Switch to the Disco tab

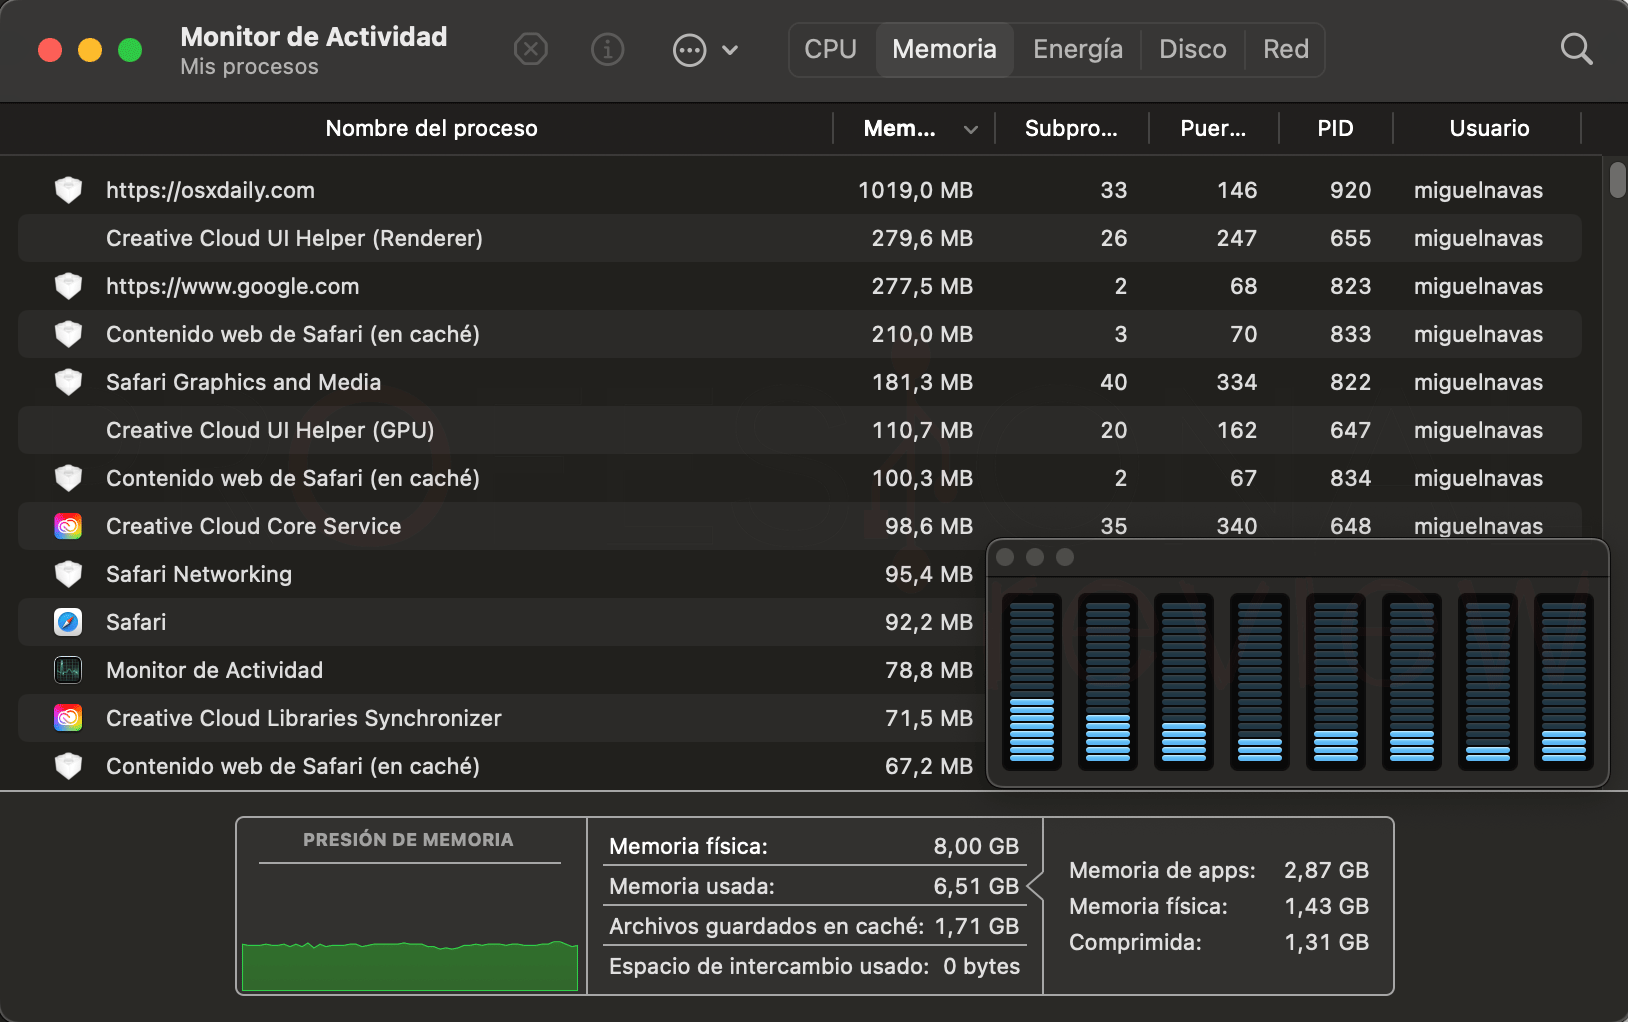1193,49
